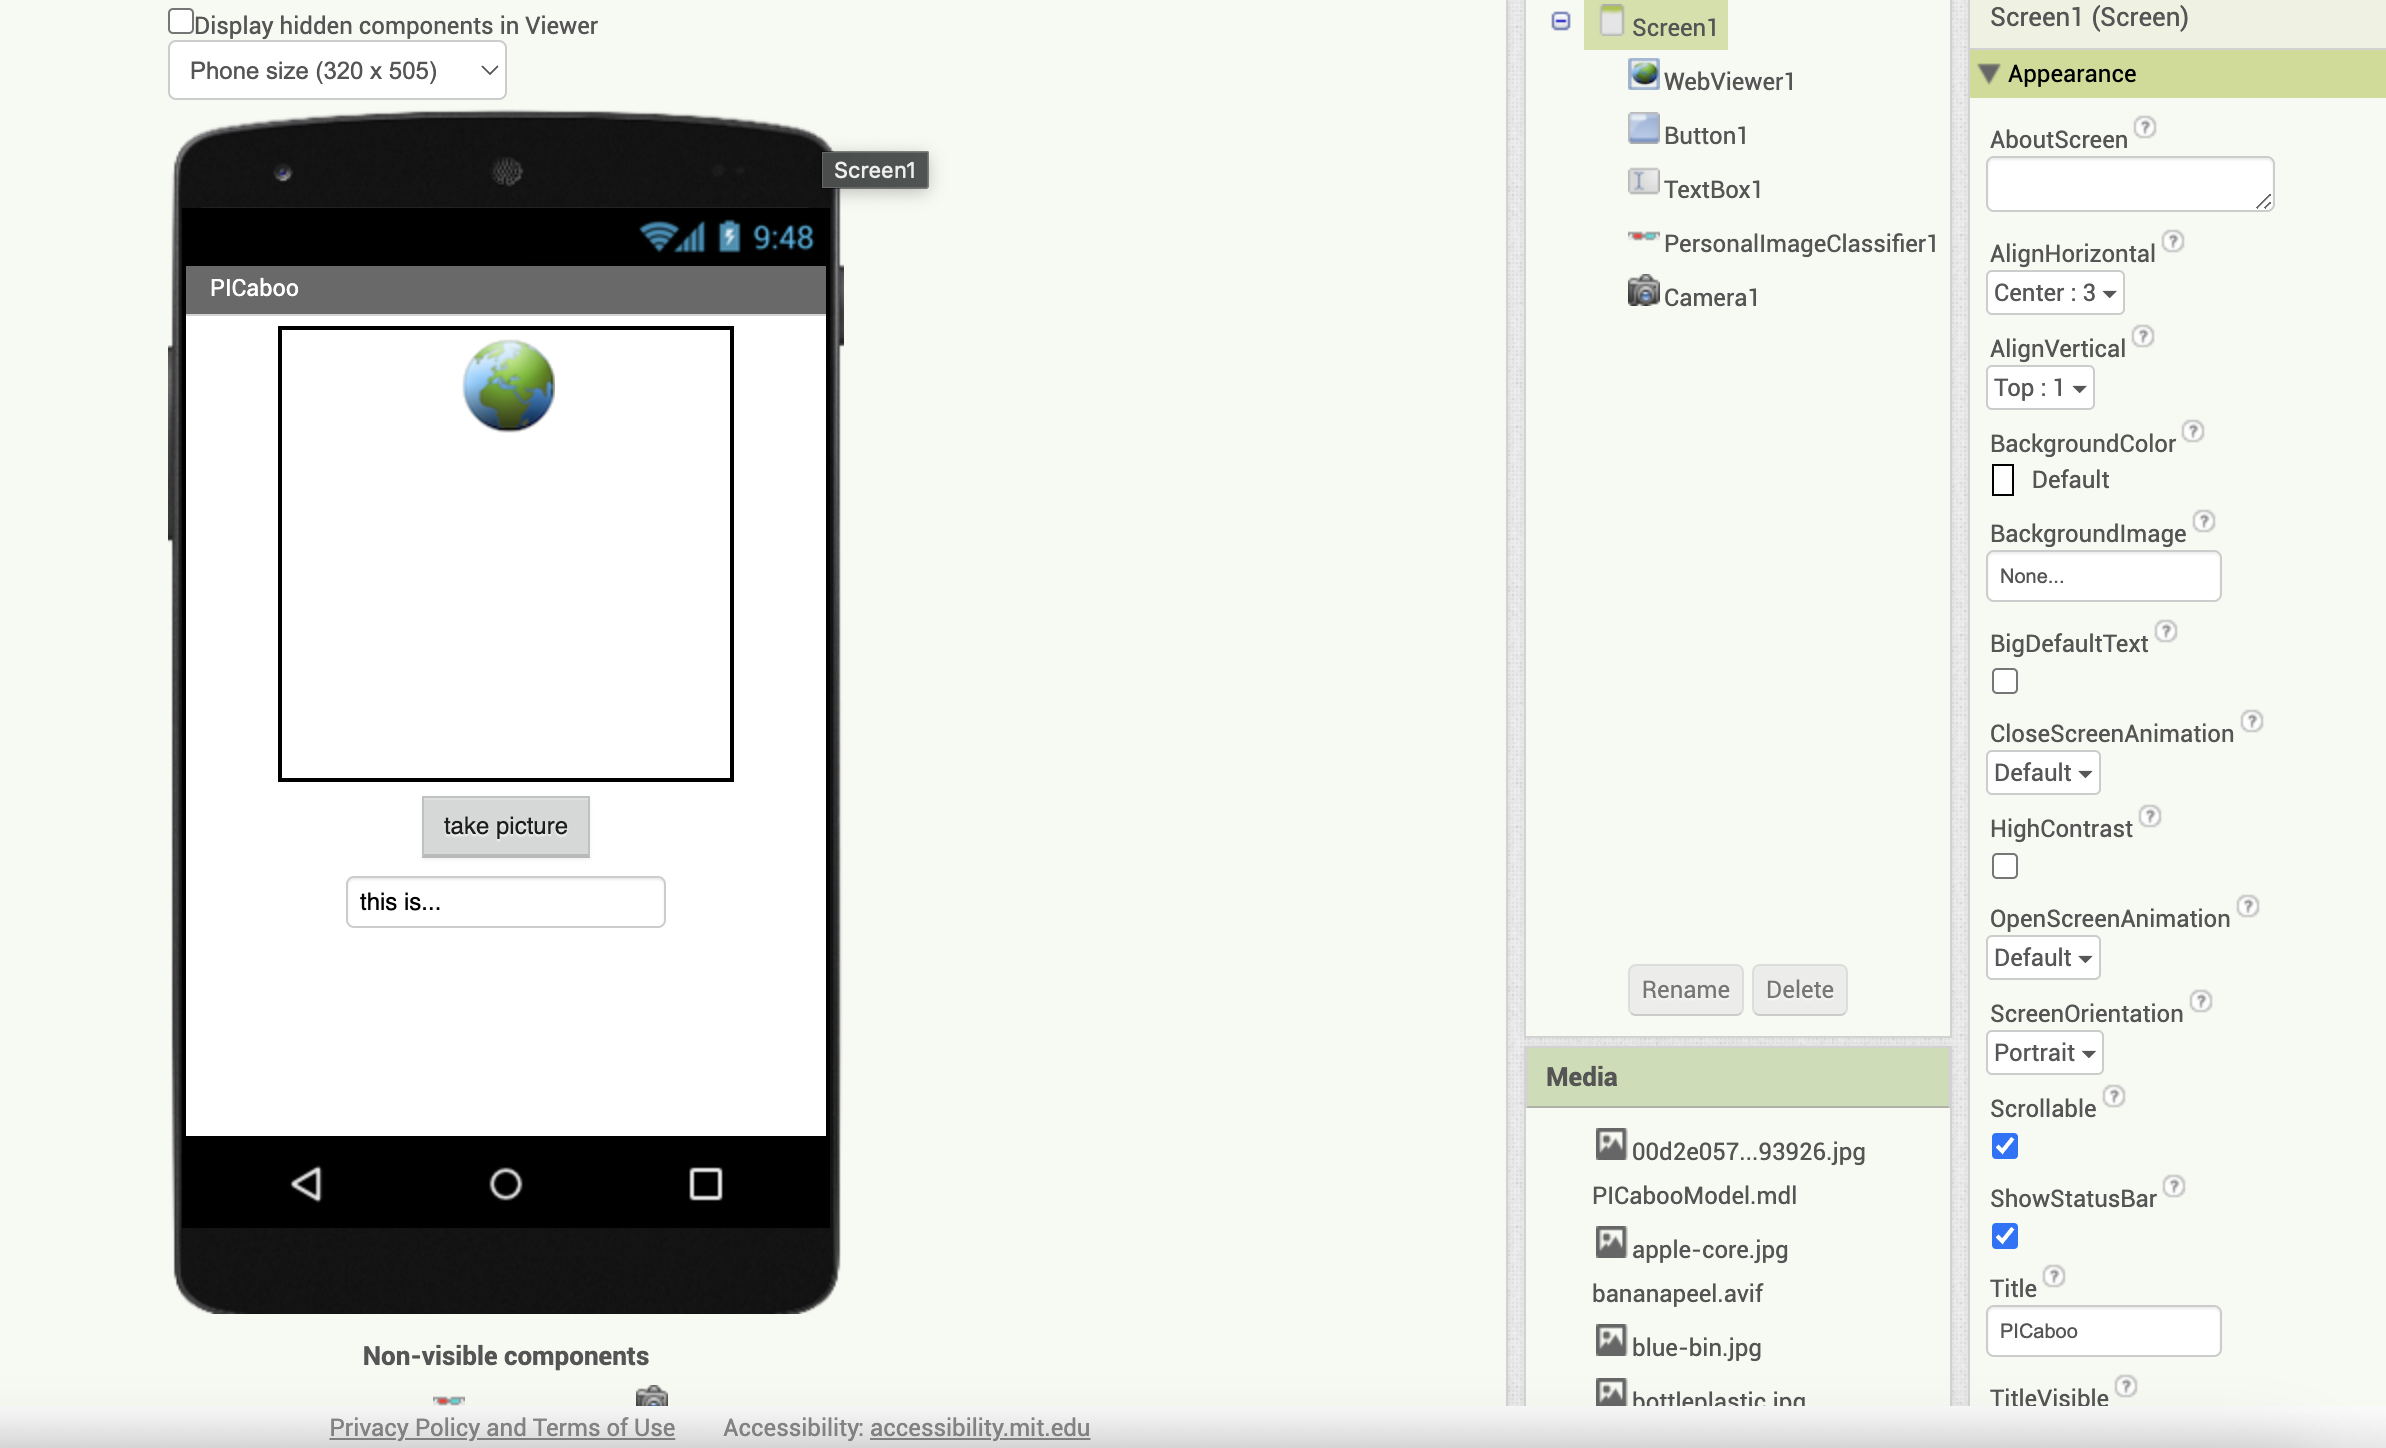Screen dimensions: 2386x1448
Task: Click the WebViewer1 globe icon in tree
Action: pyautogui.click(x=1643, y=75)
